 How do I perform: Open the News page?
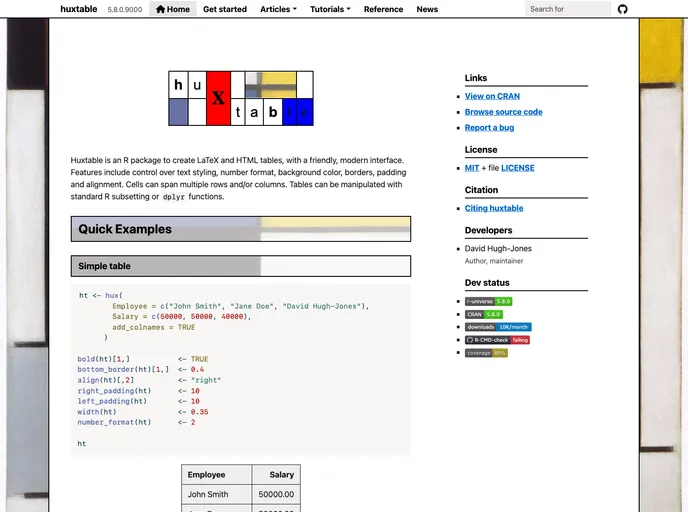[x=427, y=9]
